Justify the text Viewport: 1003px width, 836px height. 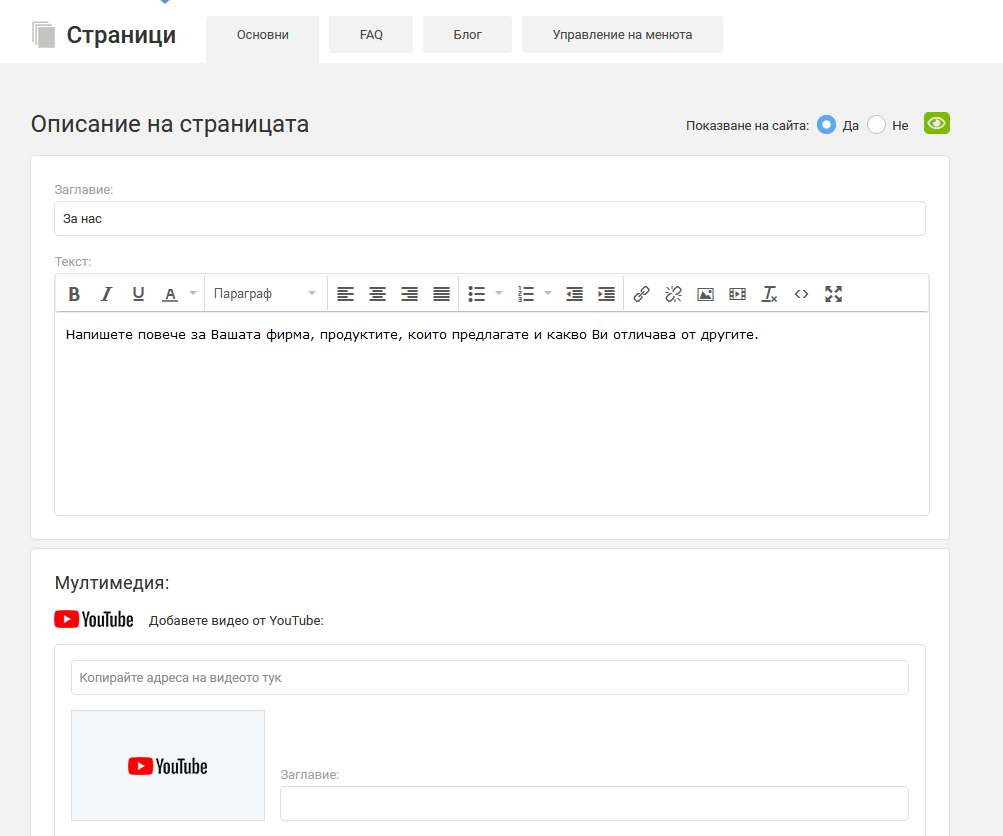[x=441, y=294]
